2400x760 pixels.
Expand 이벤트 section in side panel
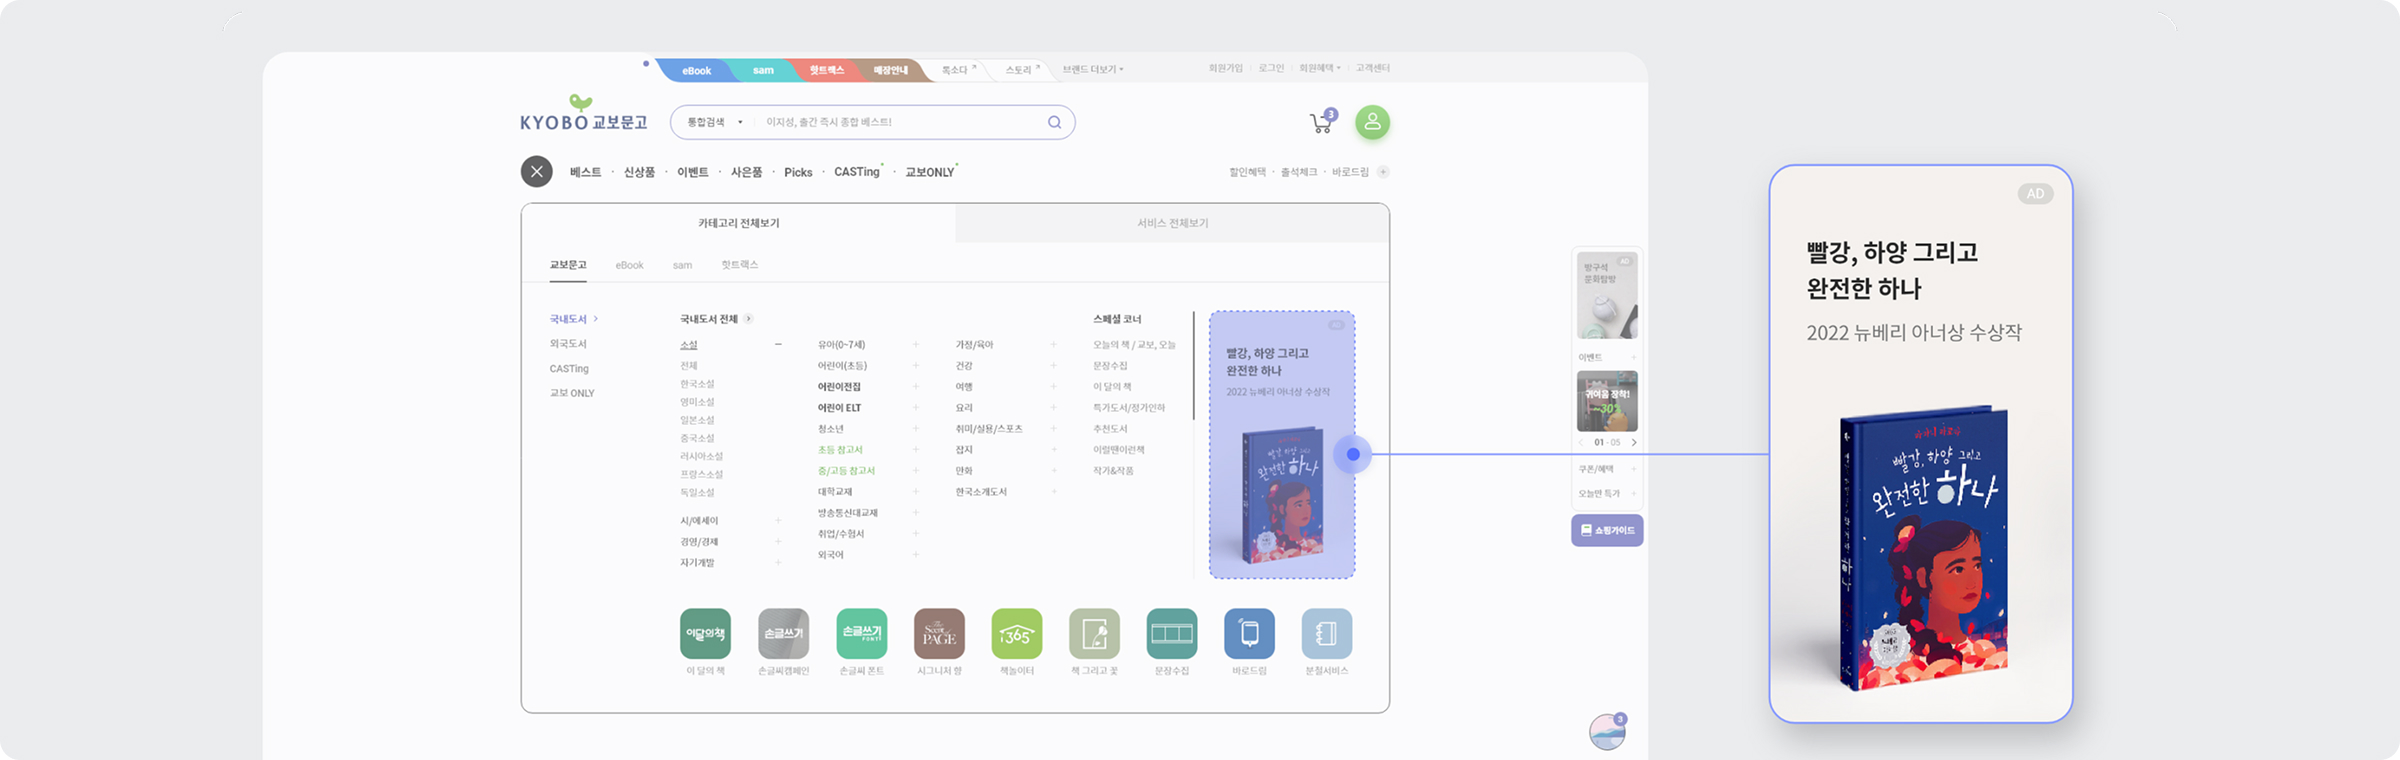(1634, 357)
